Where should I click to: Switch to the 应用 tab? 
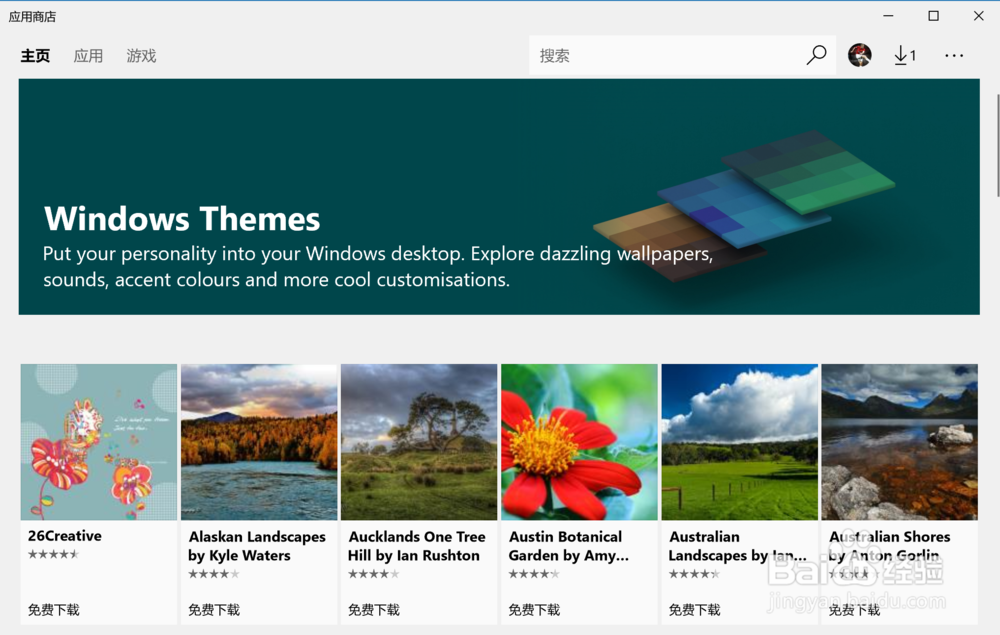click(88, 56)
